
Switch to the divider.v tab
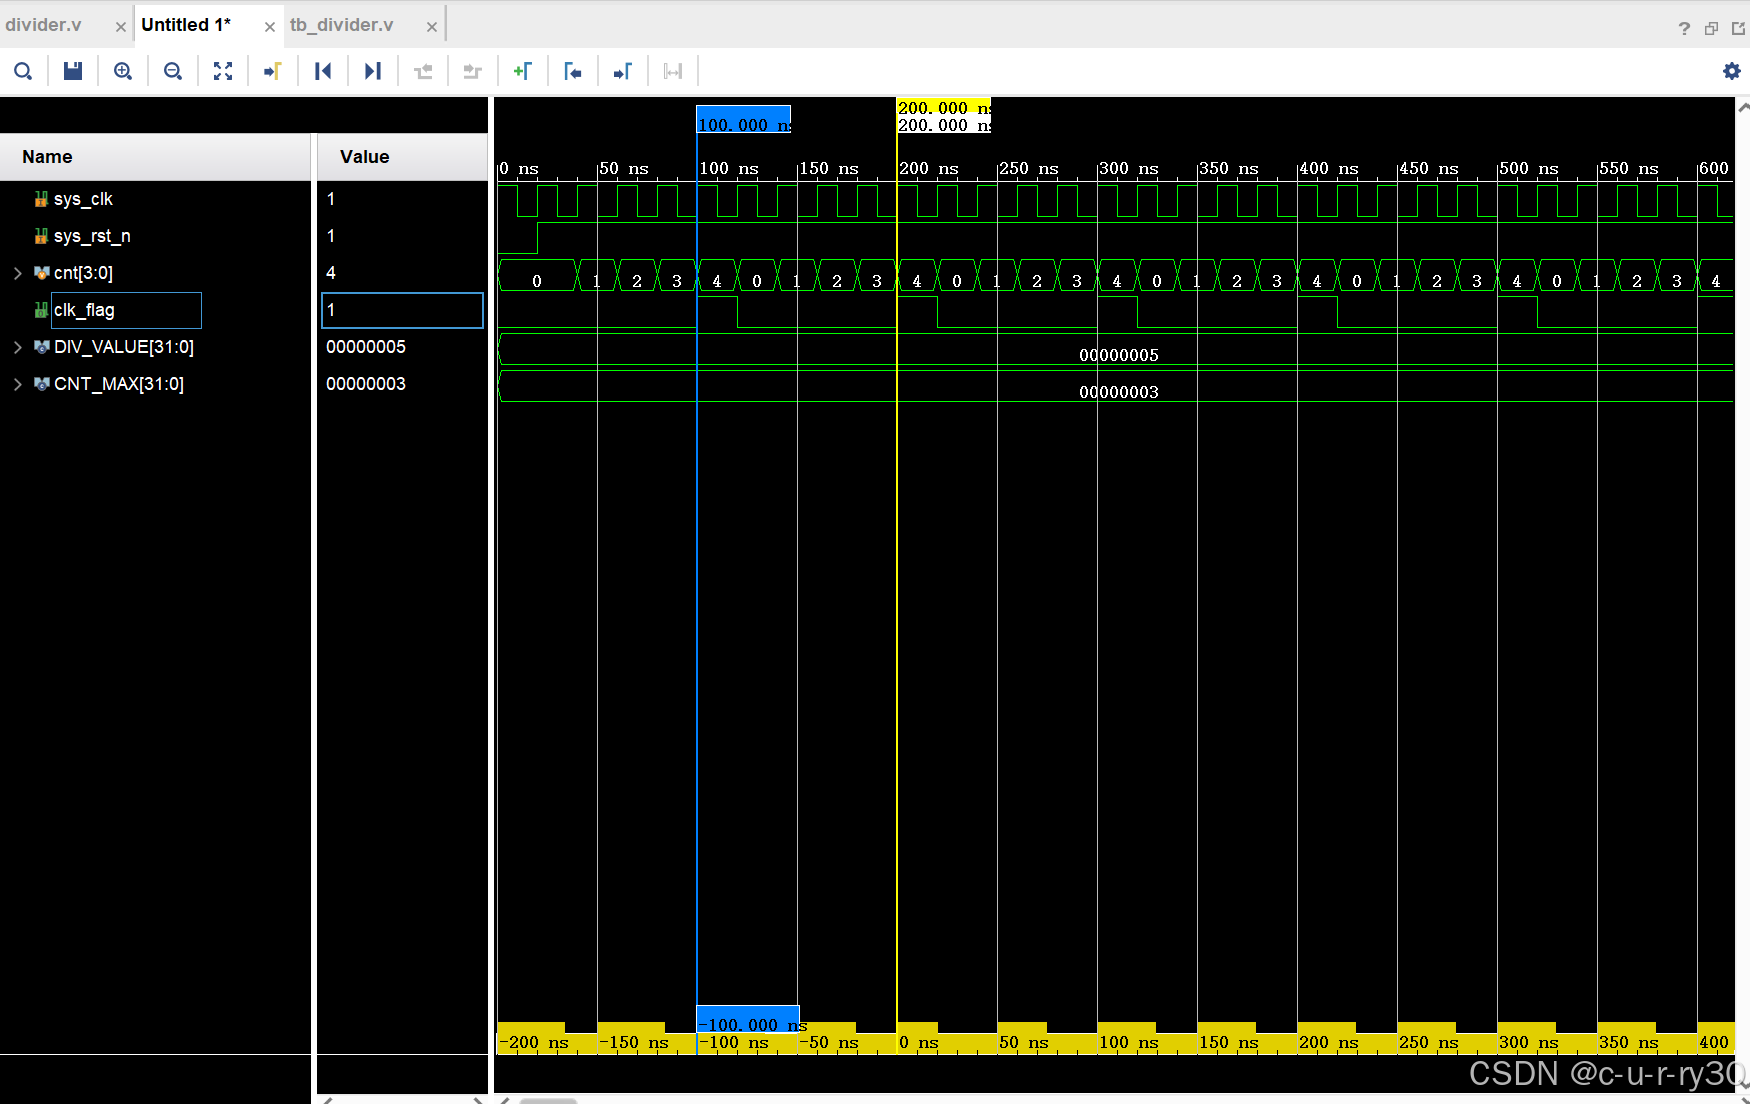[x=44, y=25]
